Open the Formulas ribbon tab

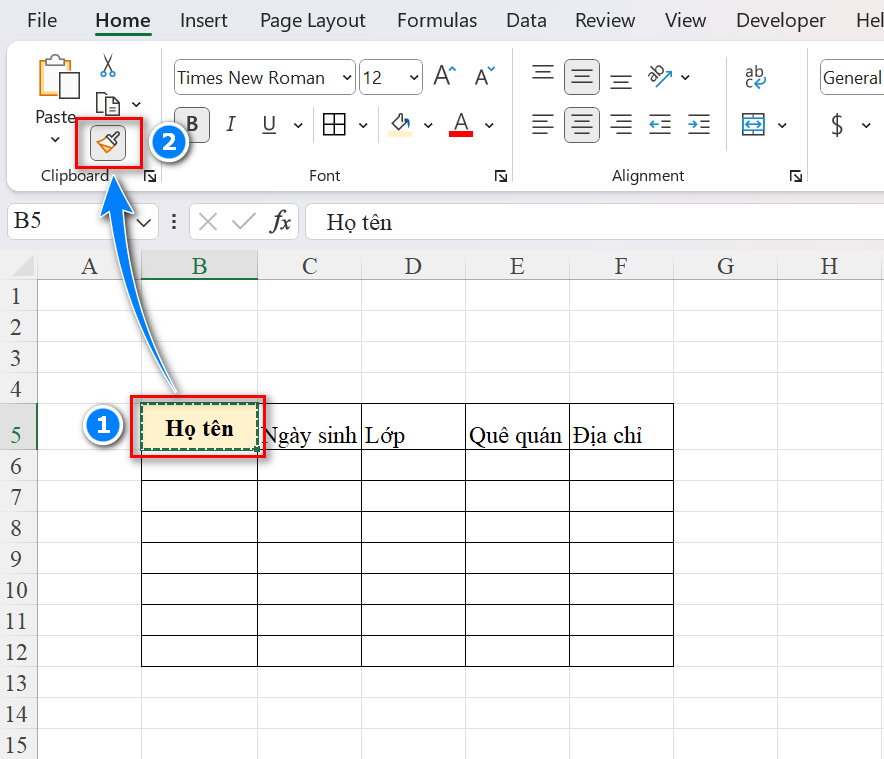[435, 20]
